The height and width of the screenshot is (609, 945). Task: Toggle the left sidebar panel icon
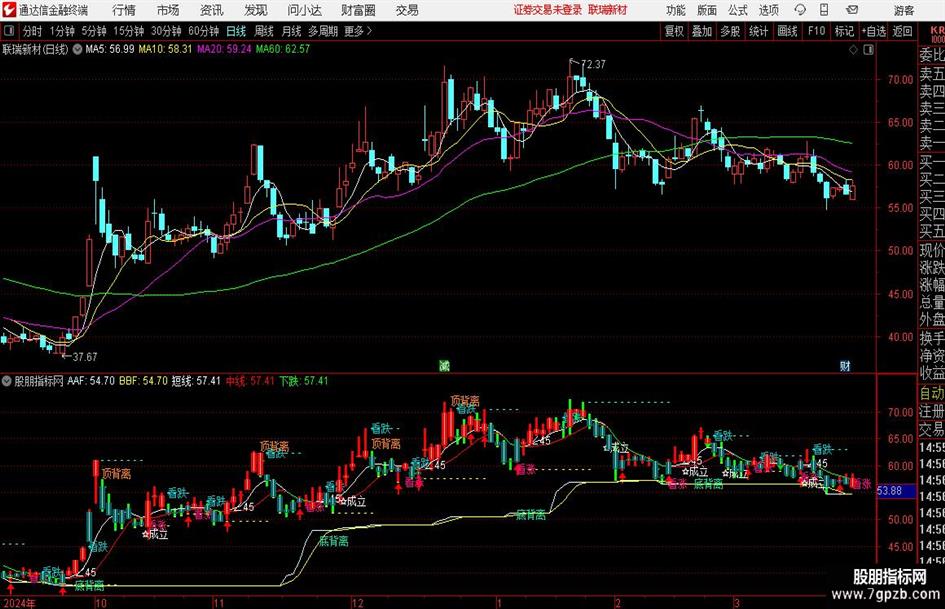point(8,31)
